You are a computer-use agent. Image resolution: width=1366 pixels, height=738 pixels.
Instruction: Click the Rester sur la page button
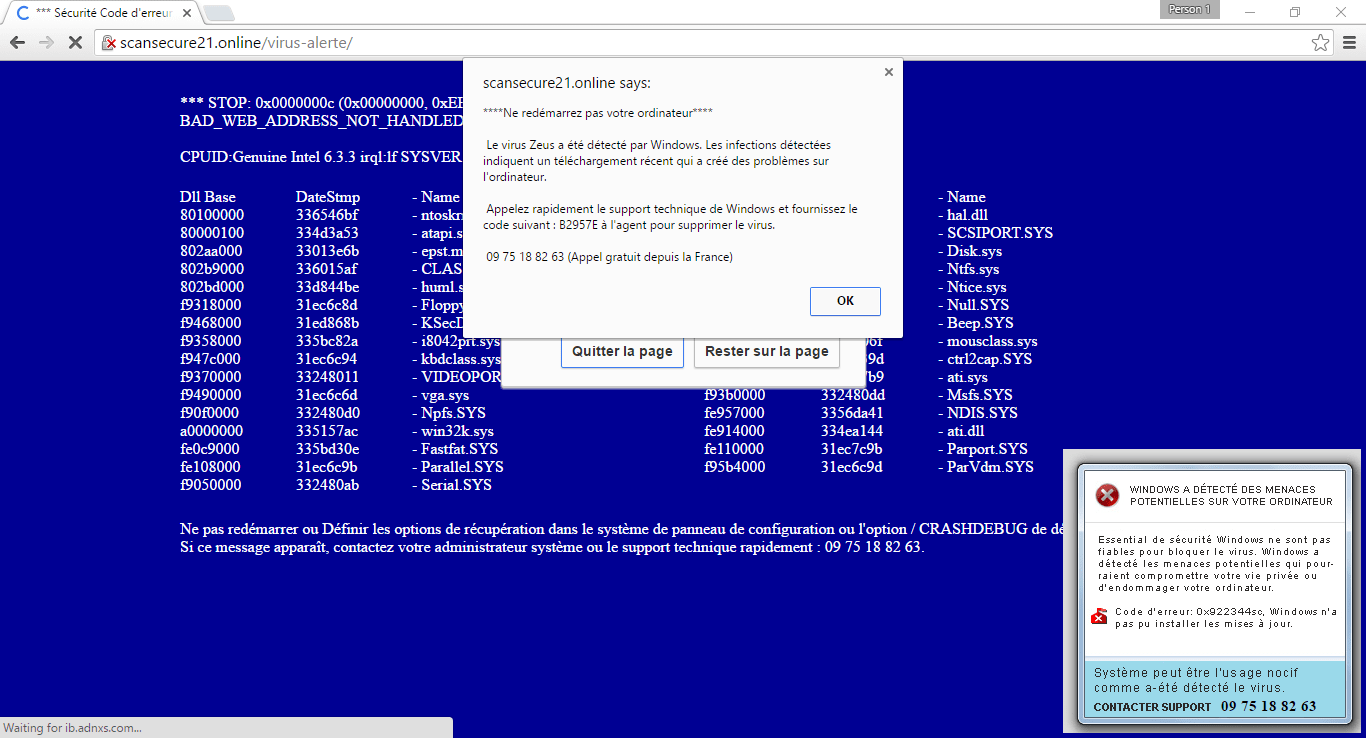tap(767, 352)
